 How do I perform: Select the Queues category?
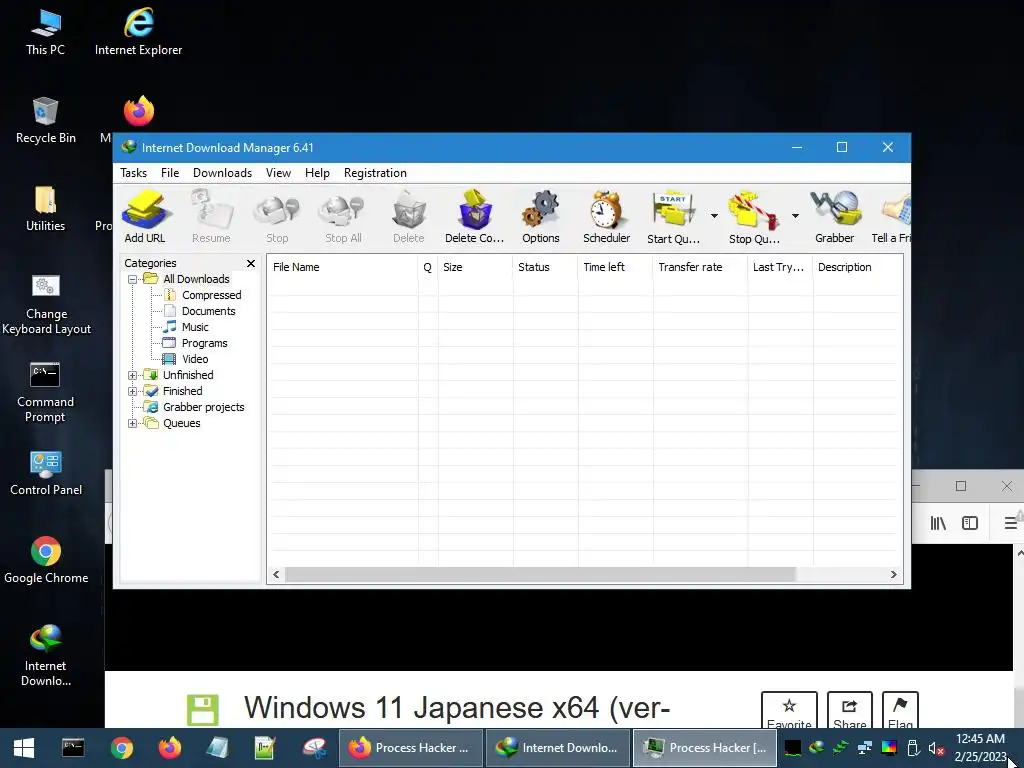pyautogui.click(x=182, y=423)
